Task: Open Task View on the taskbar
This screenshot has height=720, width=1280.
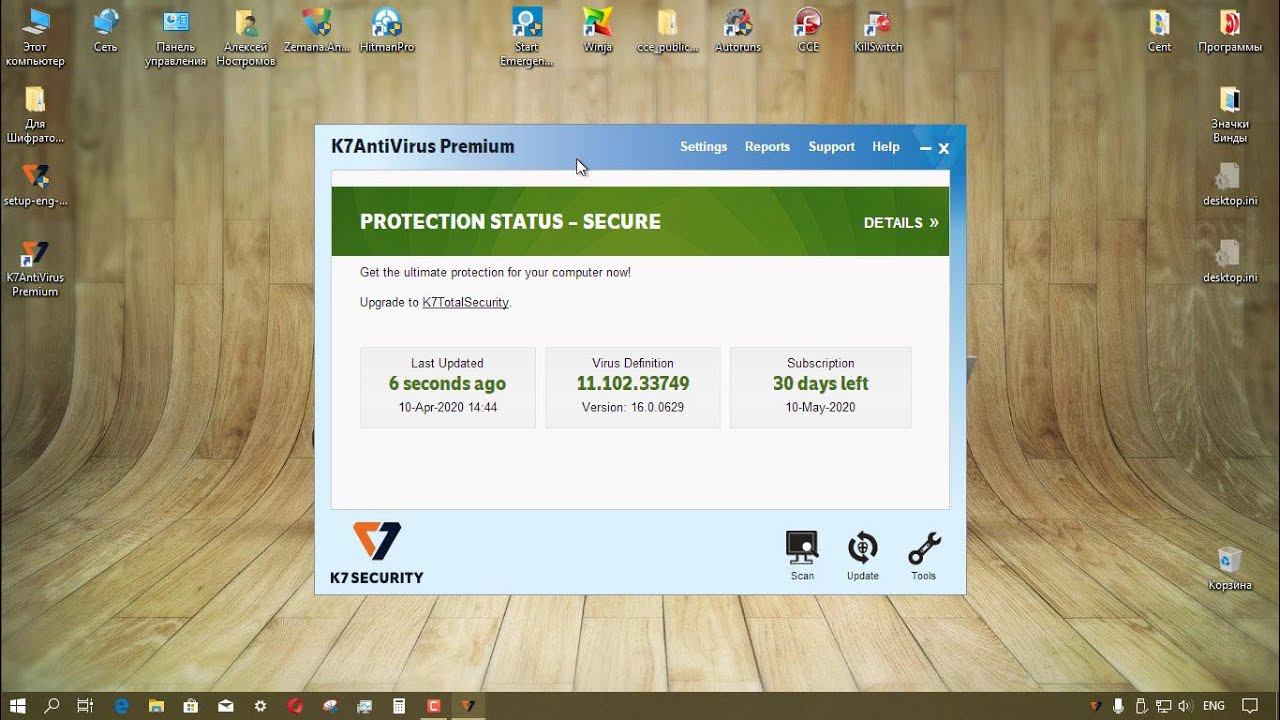Action: 85,705
